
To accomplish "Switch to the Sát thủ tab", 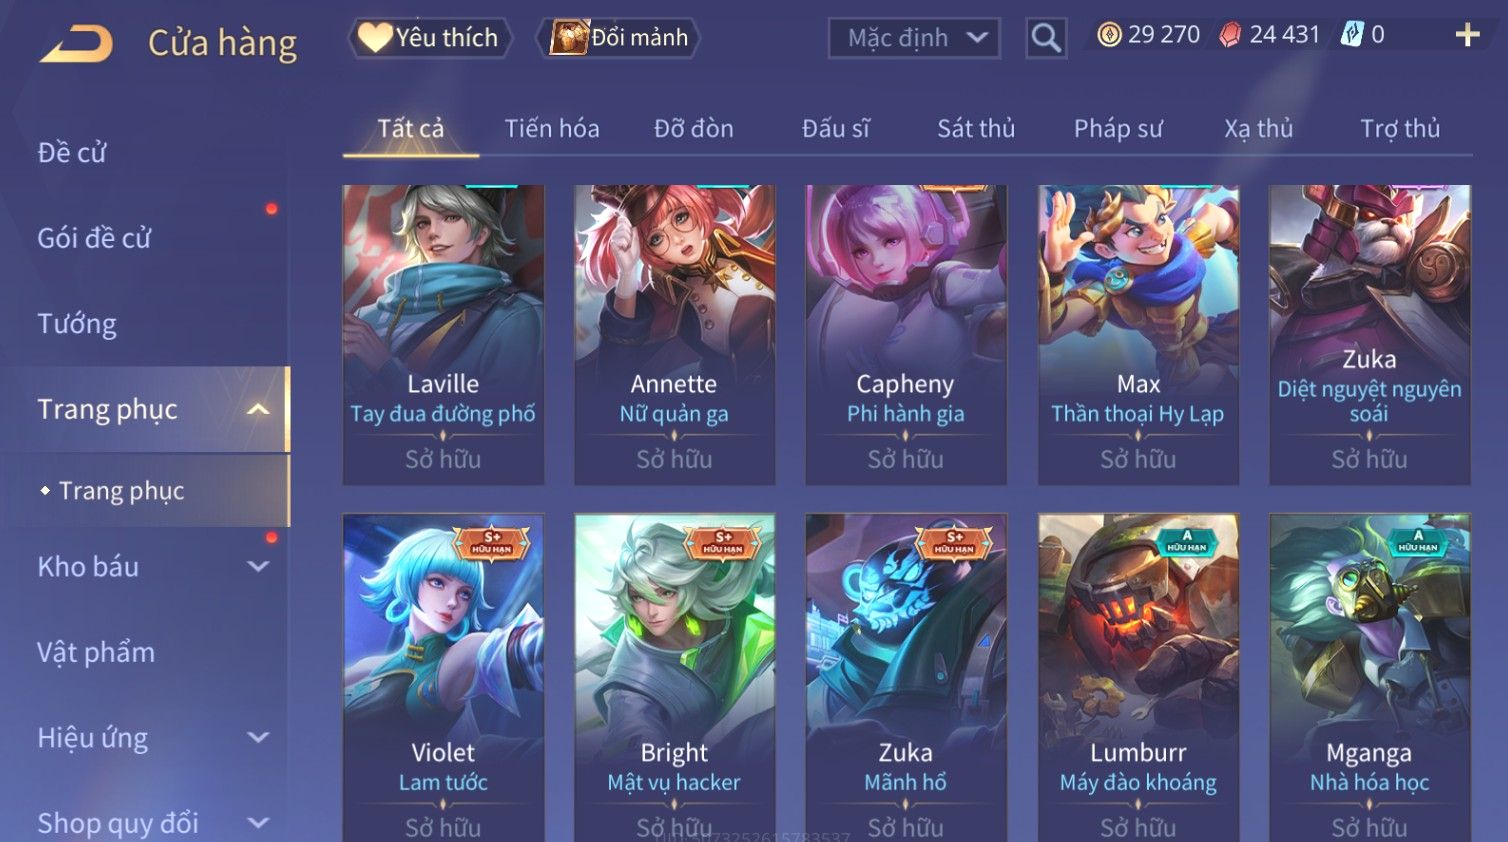I will [976, 129].
